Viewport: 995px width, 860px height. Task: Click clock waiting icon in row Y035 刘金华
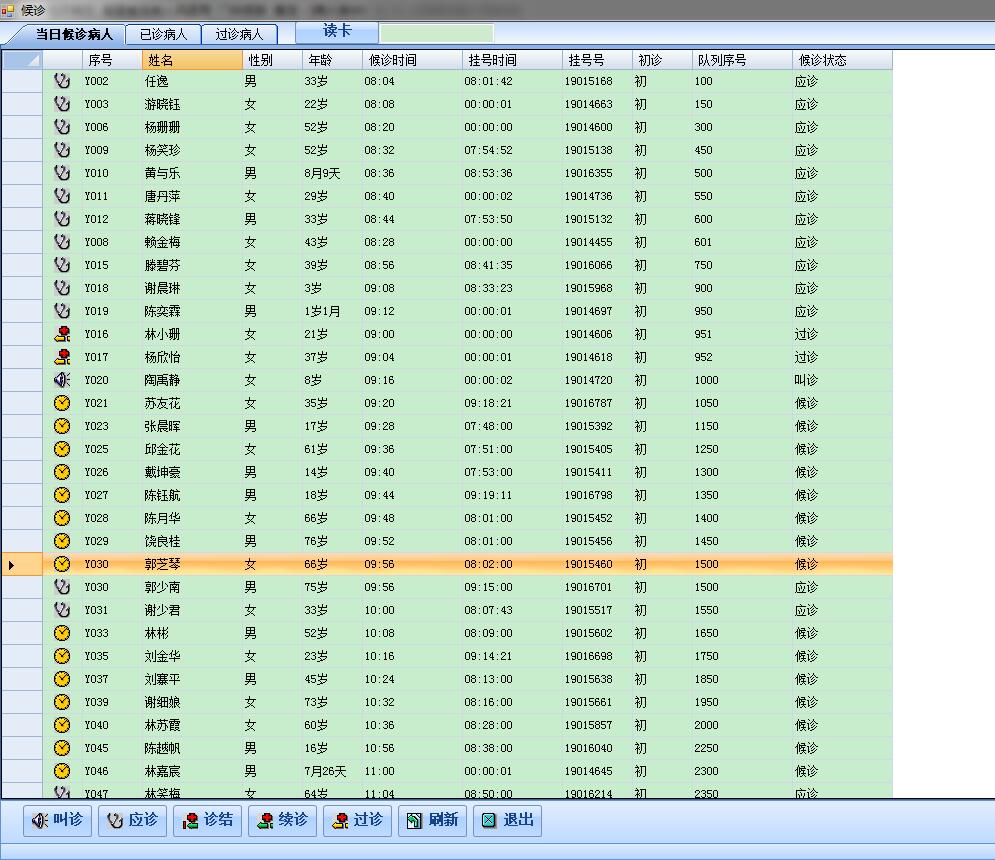tap(62, 656)
